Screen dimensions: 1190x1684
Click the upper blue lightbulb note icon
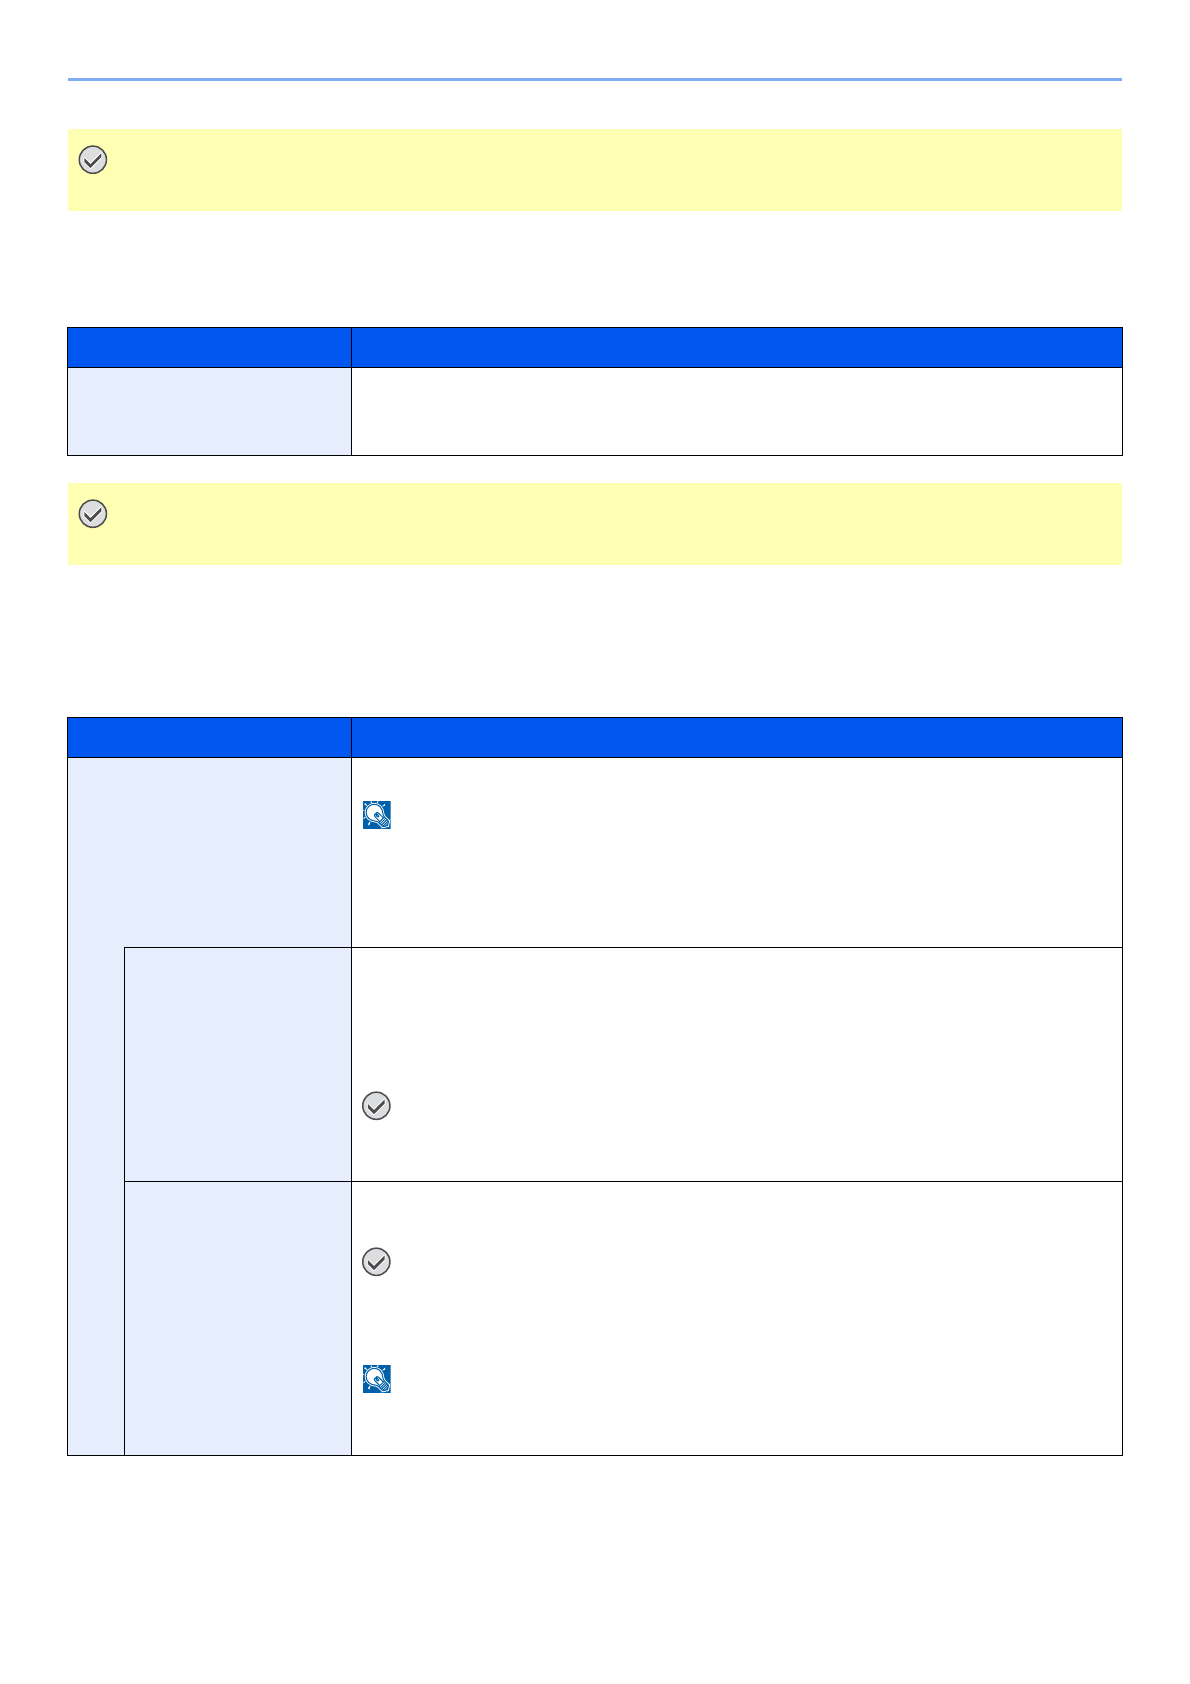[x=377, y=815]
